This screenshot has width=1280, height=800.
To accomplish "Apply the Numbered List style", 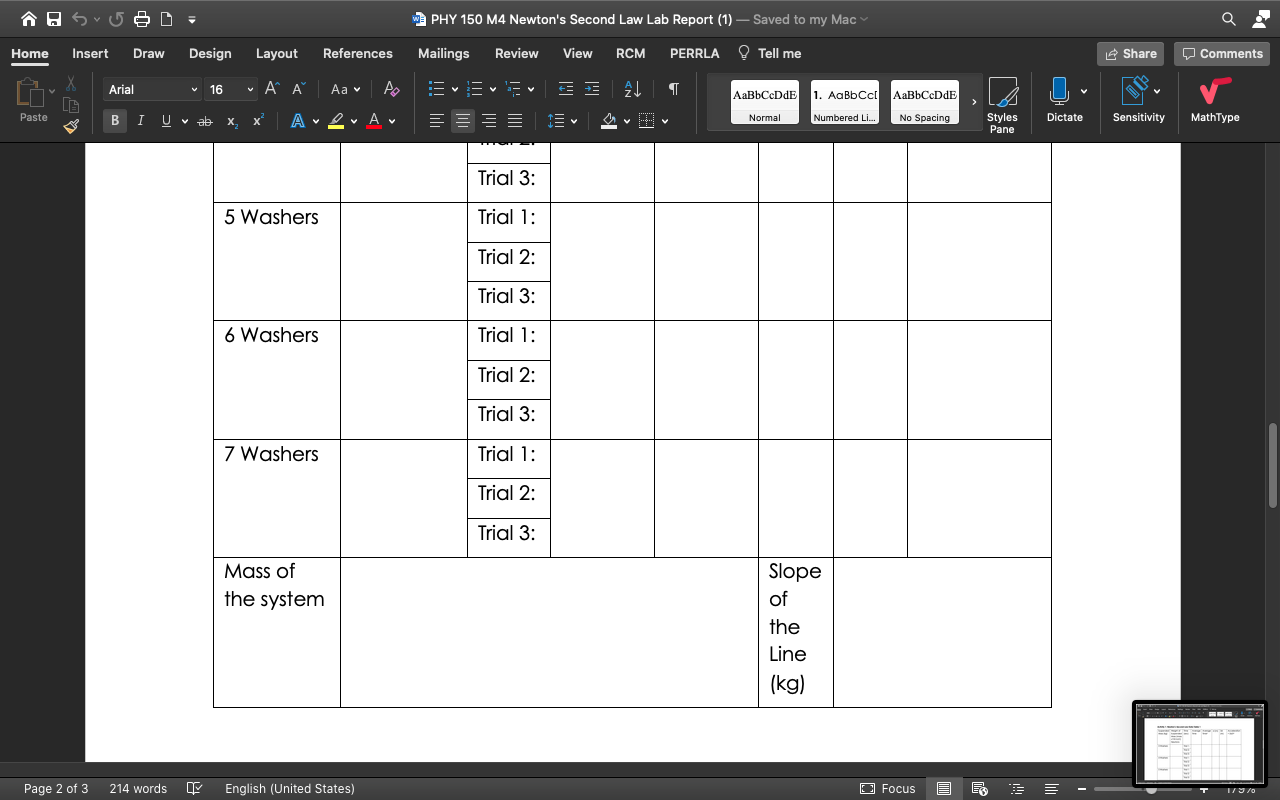I will pyautogui.click(x=844, y=100).
